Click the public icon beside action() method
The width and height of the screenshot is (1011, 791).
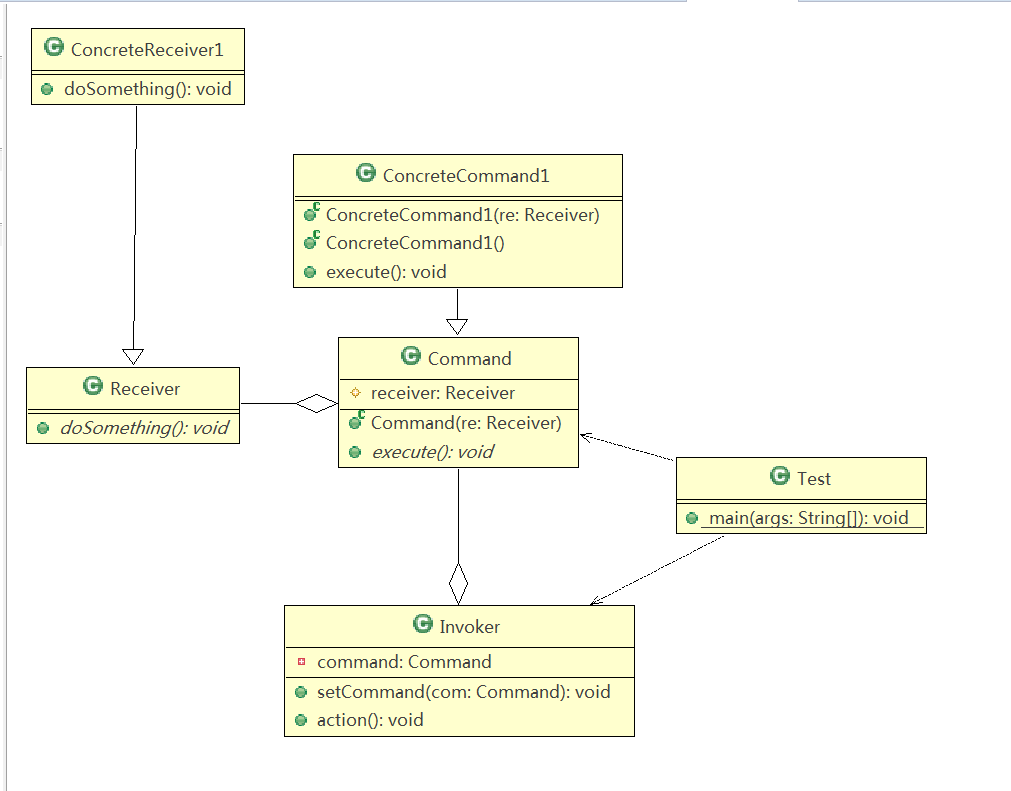coord(300,720)
